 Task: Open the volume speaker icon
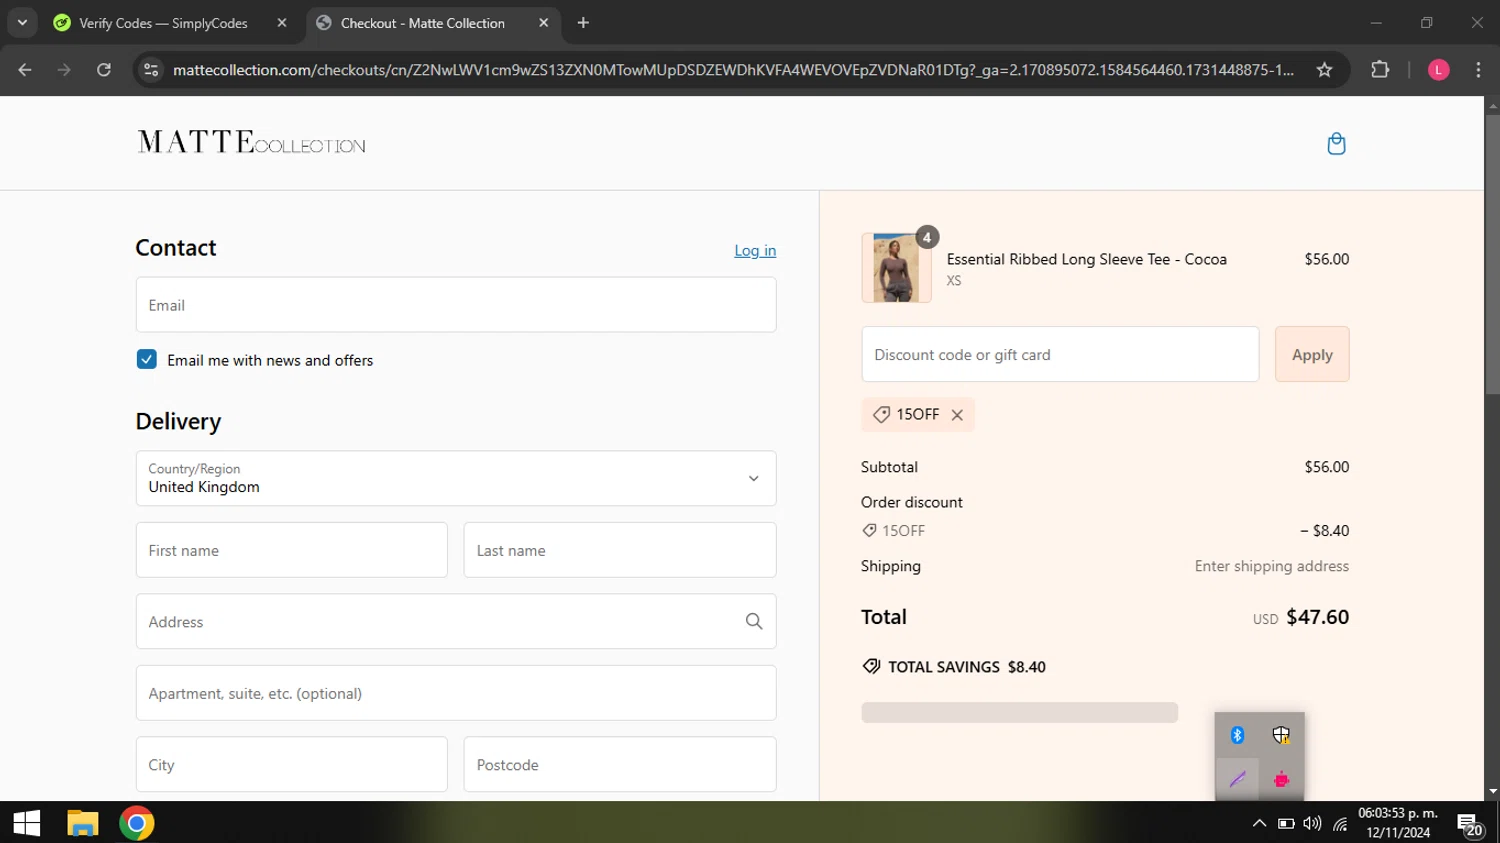pos(1312,823)
